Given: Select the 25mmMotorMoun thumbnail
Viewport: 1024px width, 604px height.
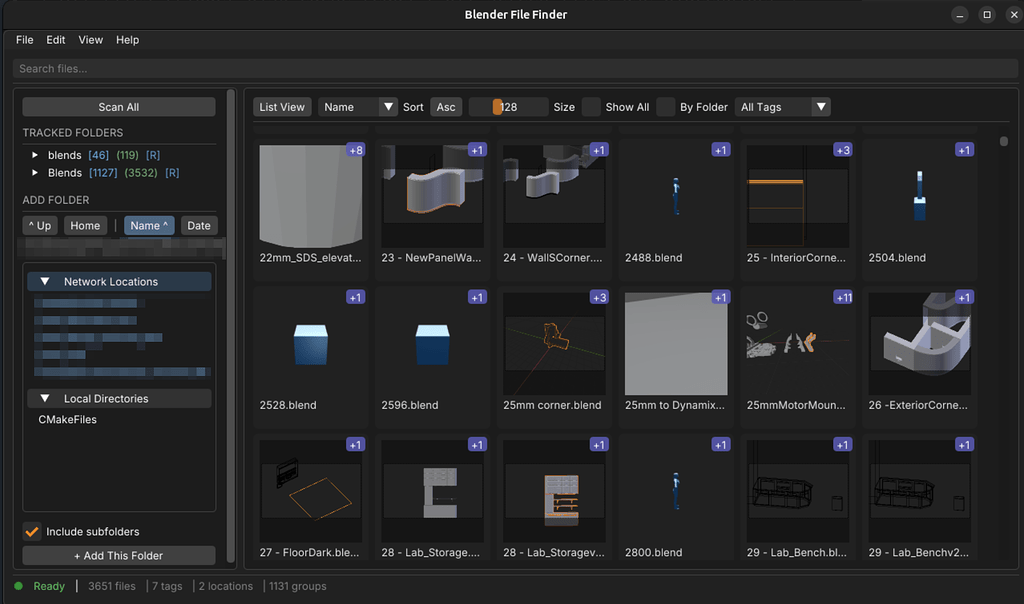Looking at the screenshot, I should (798, 343).
